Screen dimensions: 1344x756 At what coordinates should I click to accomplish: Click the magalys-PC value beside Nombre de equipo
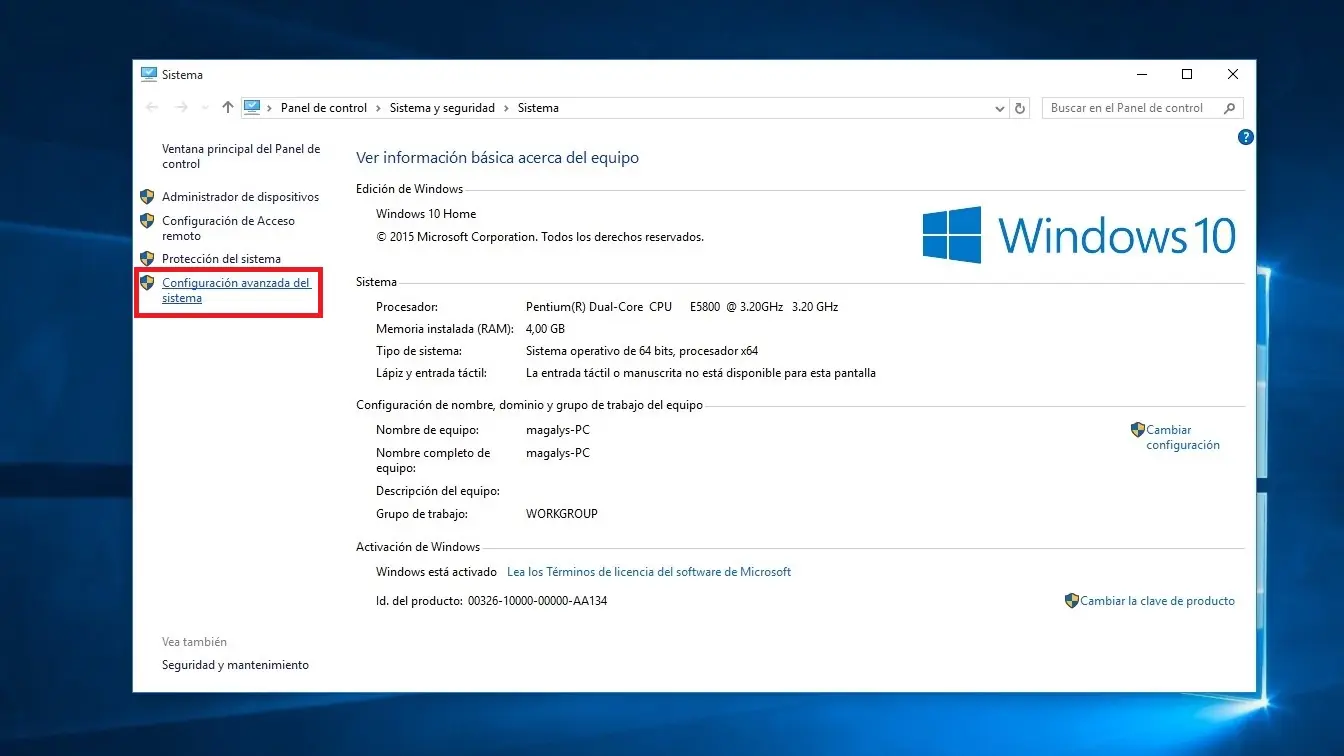point(558,430)
